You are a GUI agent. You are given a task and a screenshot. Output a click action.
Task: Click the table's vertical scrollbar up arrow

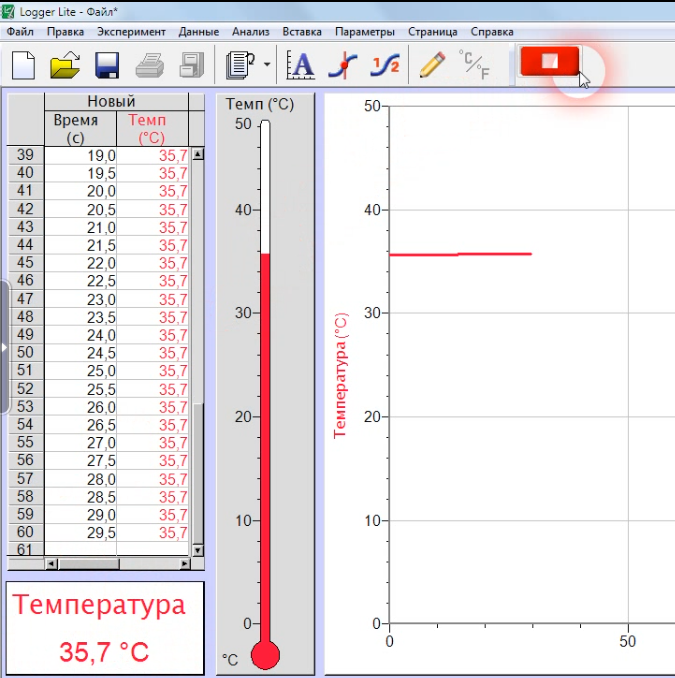[x=197, y=155]
